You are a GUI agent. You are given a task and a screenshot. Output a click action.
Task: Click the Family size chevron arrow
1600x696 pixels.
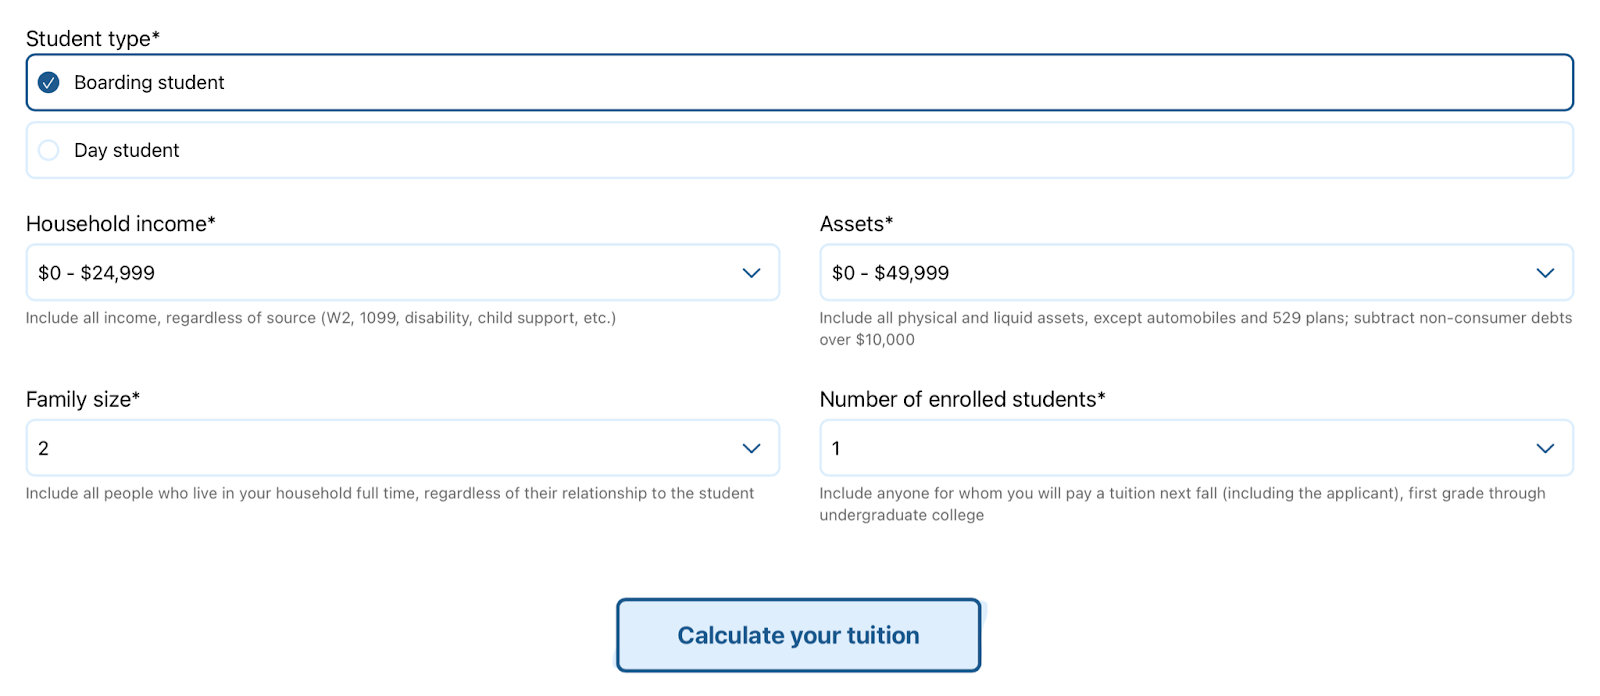(x=751, y=448)
